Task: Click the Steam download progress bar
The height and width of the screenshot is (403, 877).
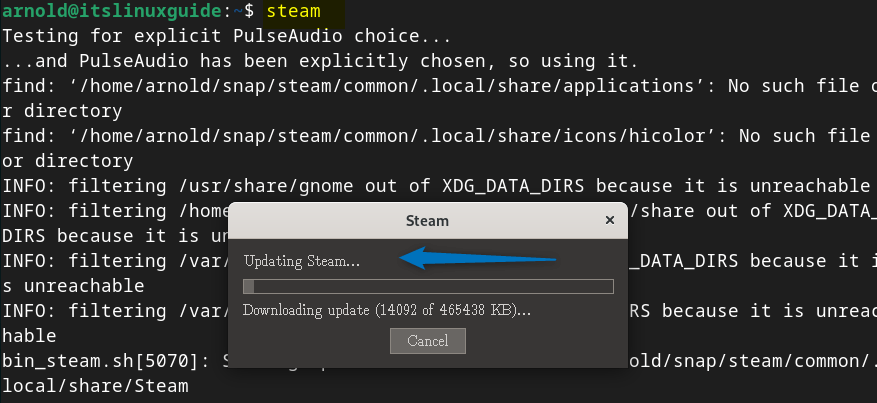Action: point(428,287)
